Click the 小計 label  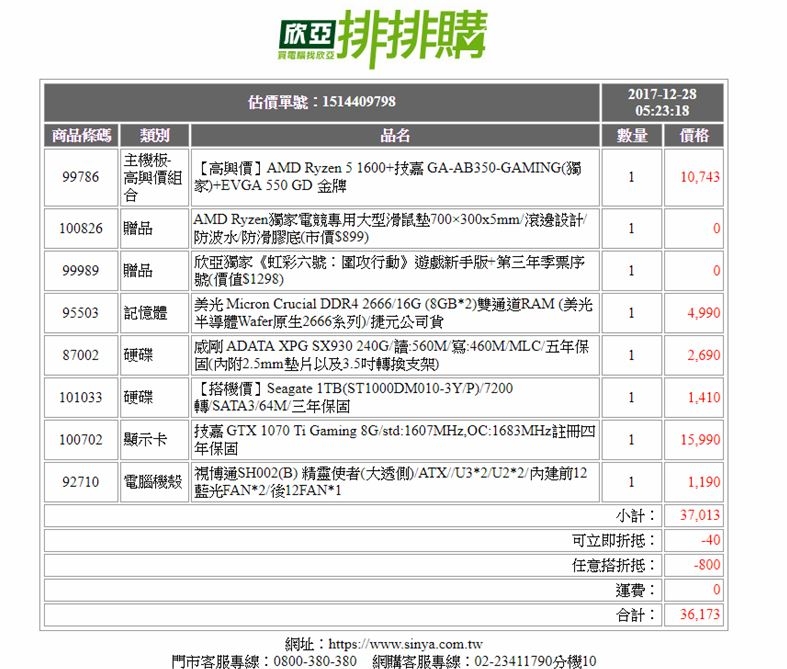635,515
